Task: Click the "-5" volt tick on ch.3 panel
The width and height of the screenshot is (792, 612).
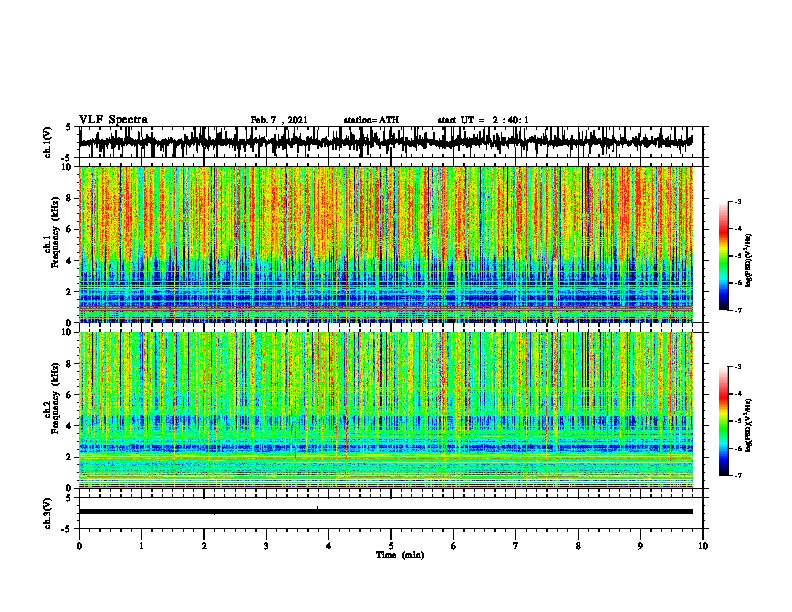Action: tap(67, 529)
